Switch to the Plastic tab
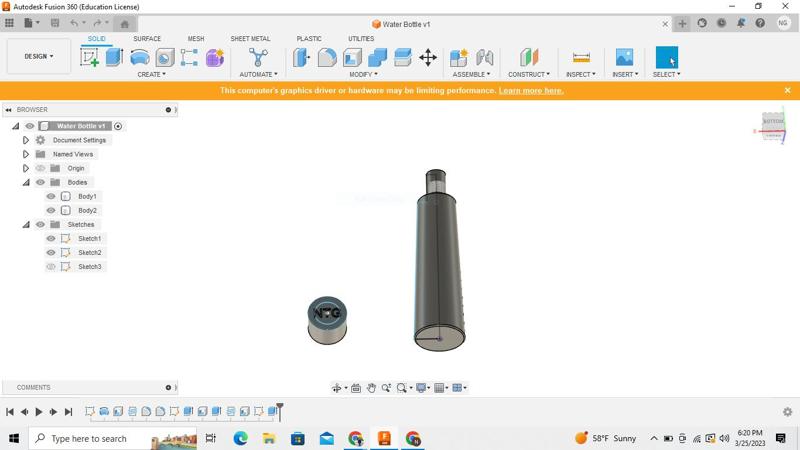 coord(309,39)
